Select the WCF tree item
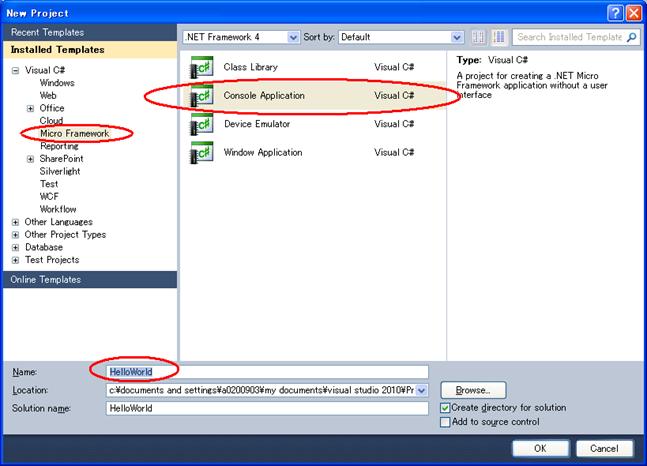647x466 pixels. (49, 196)
